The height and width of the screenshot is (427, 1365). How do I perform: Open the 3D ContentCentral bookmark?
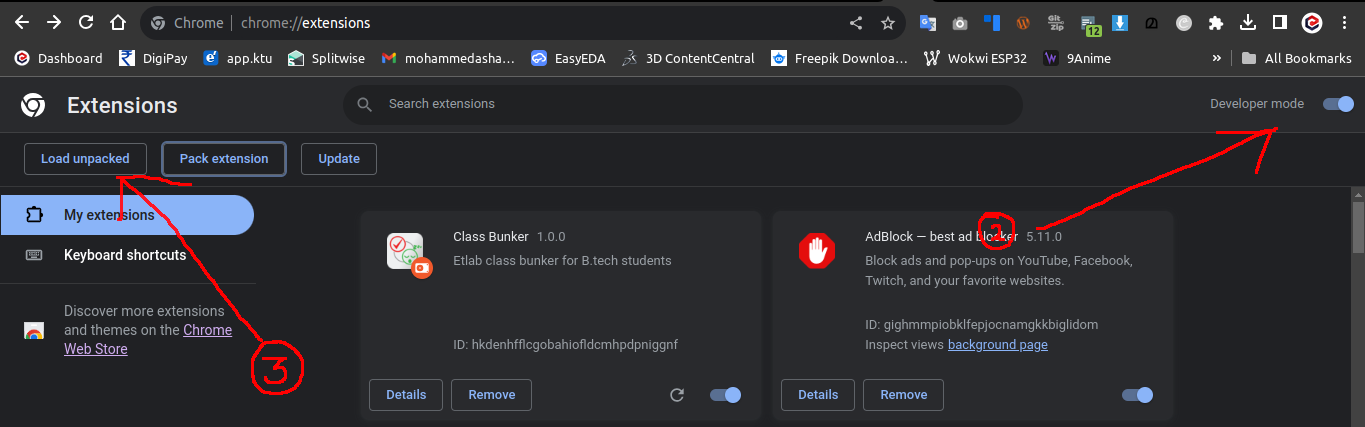[688, 58]
